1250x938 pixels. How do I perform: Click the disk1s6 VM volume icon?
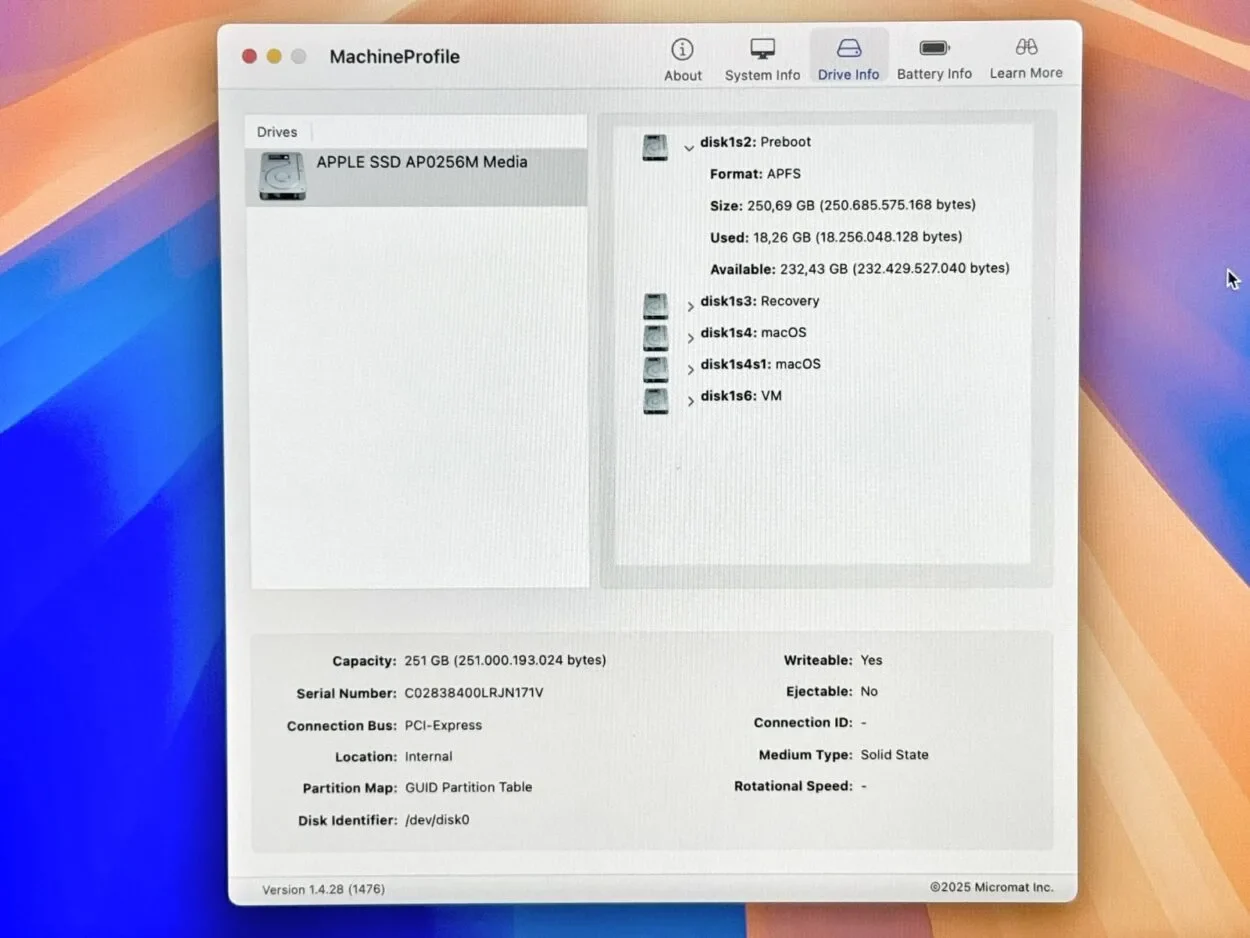pos(655,401)
